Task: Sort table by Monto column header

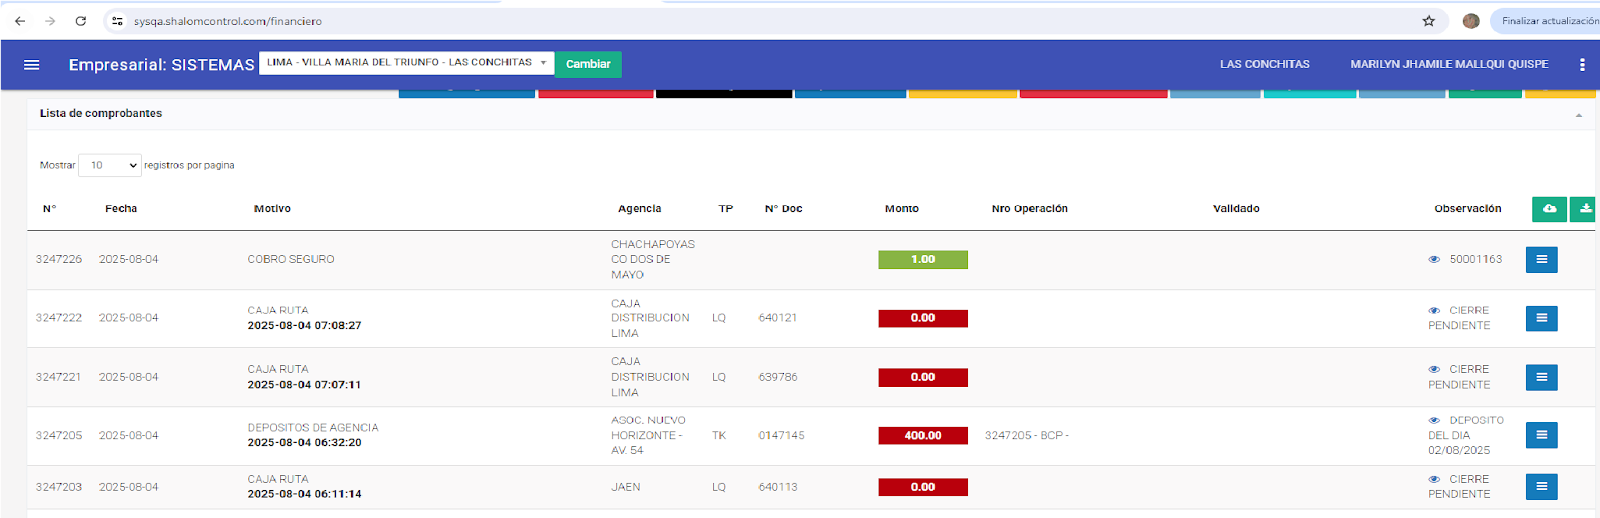Action: pos(901,209)
